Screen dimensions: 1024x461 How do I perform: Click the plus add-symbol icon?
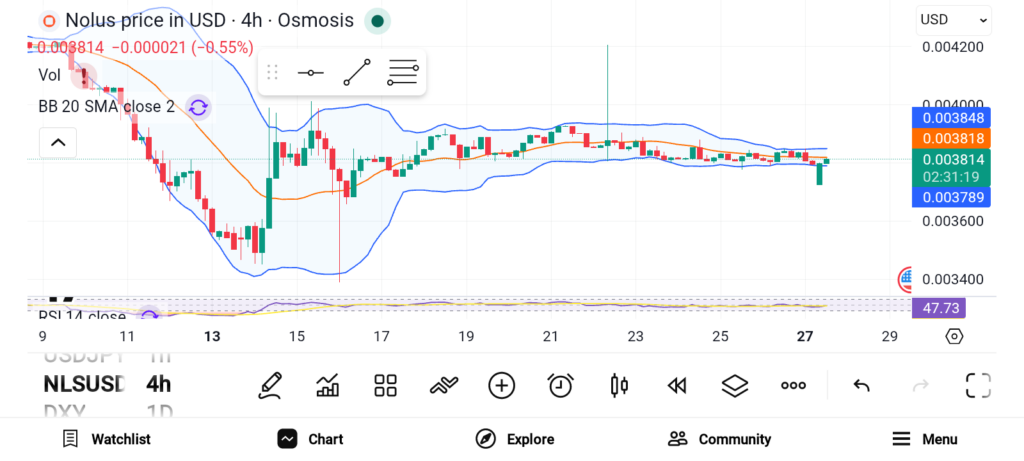(x=501, y=385)
